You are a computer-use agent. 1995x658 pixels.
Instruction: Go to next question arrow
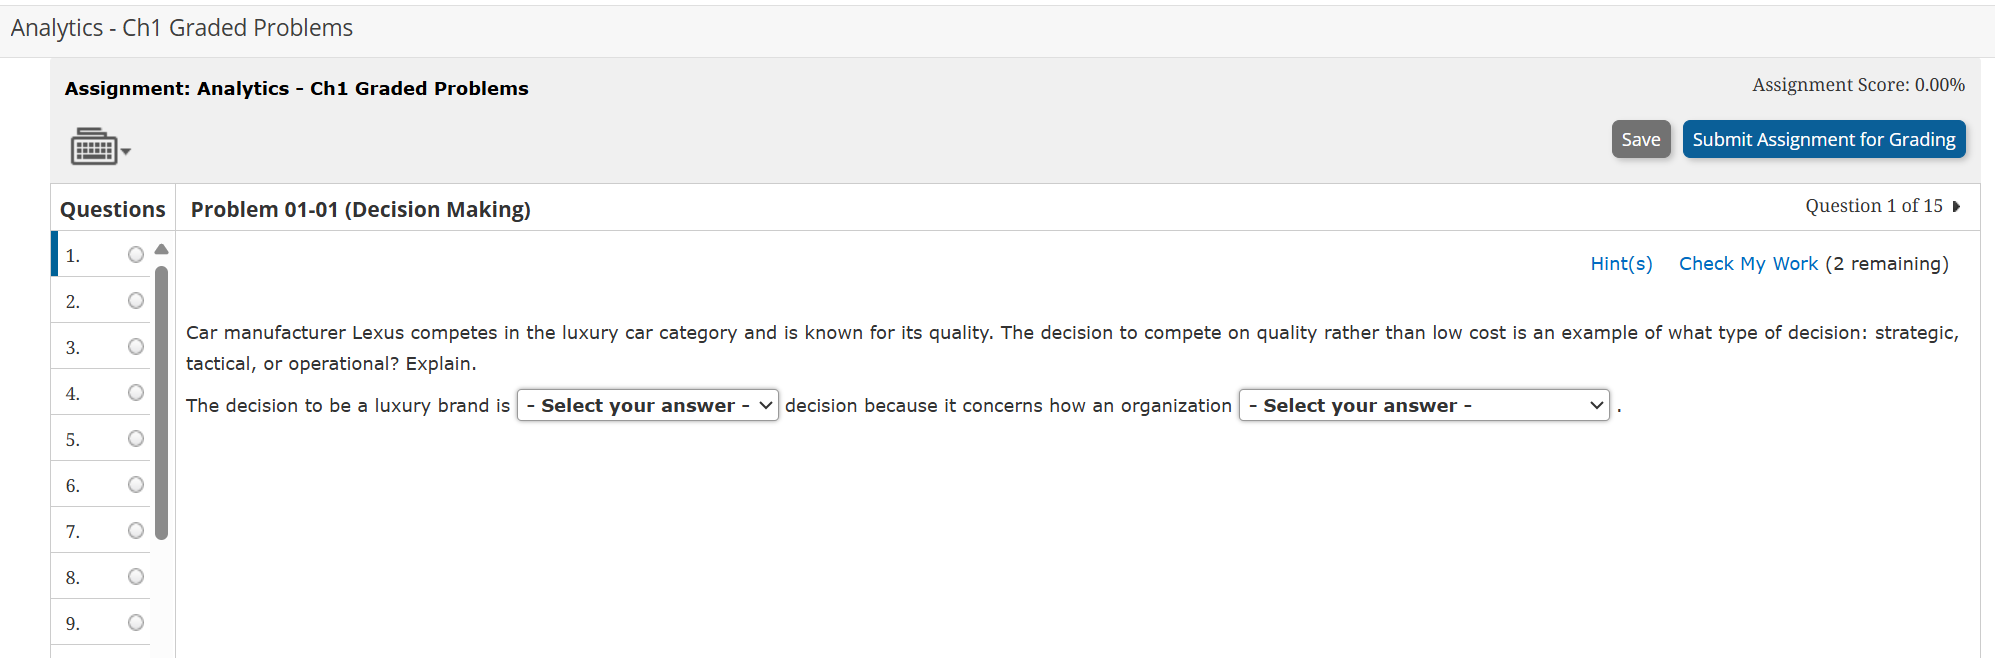point(1956,206)
